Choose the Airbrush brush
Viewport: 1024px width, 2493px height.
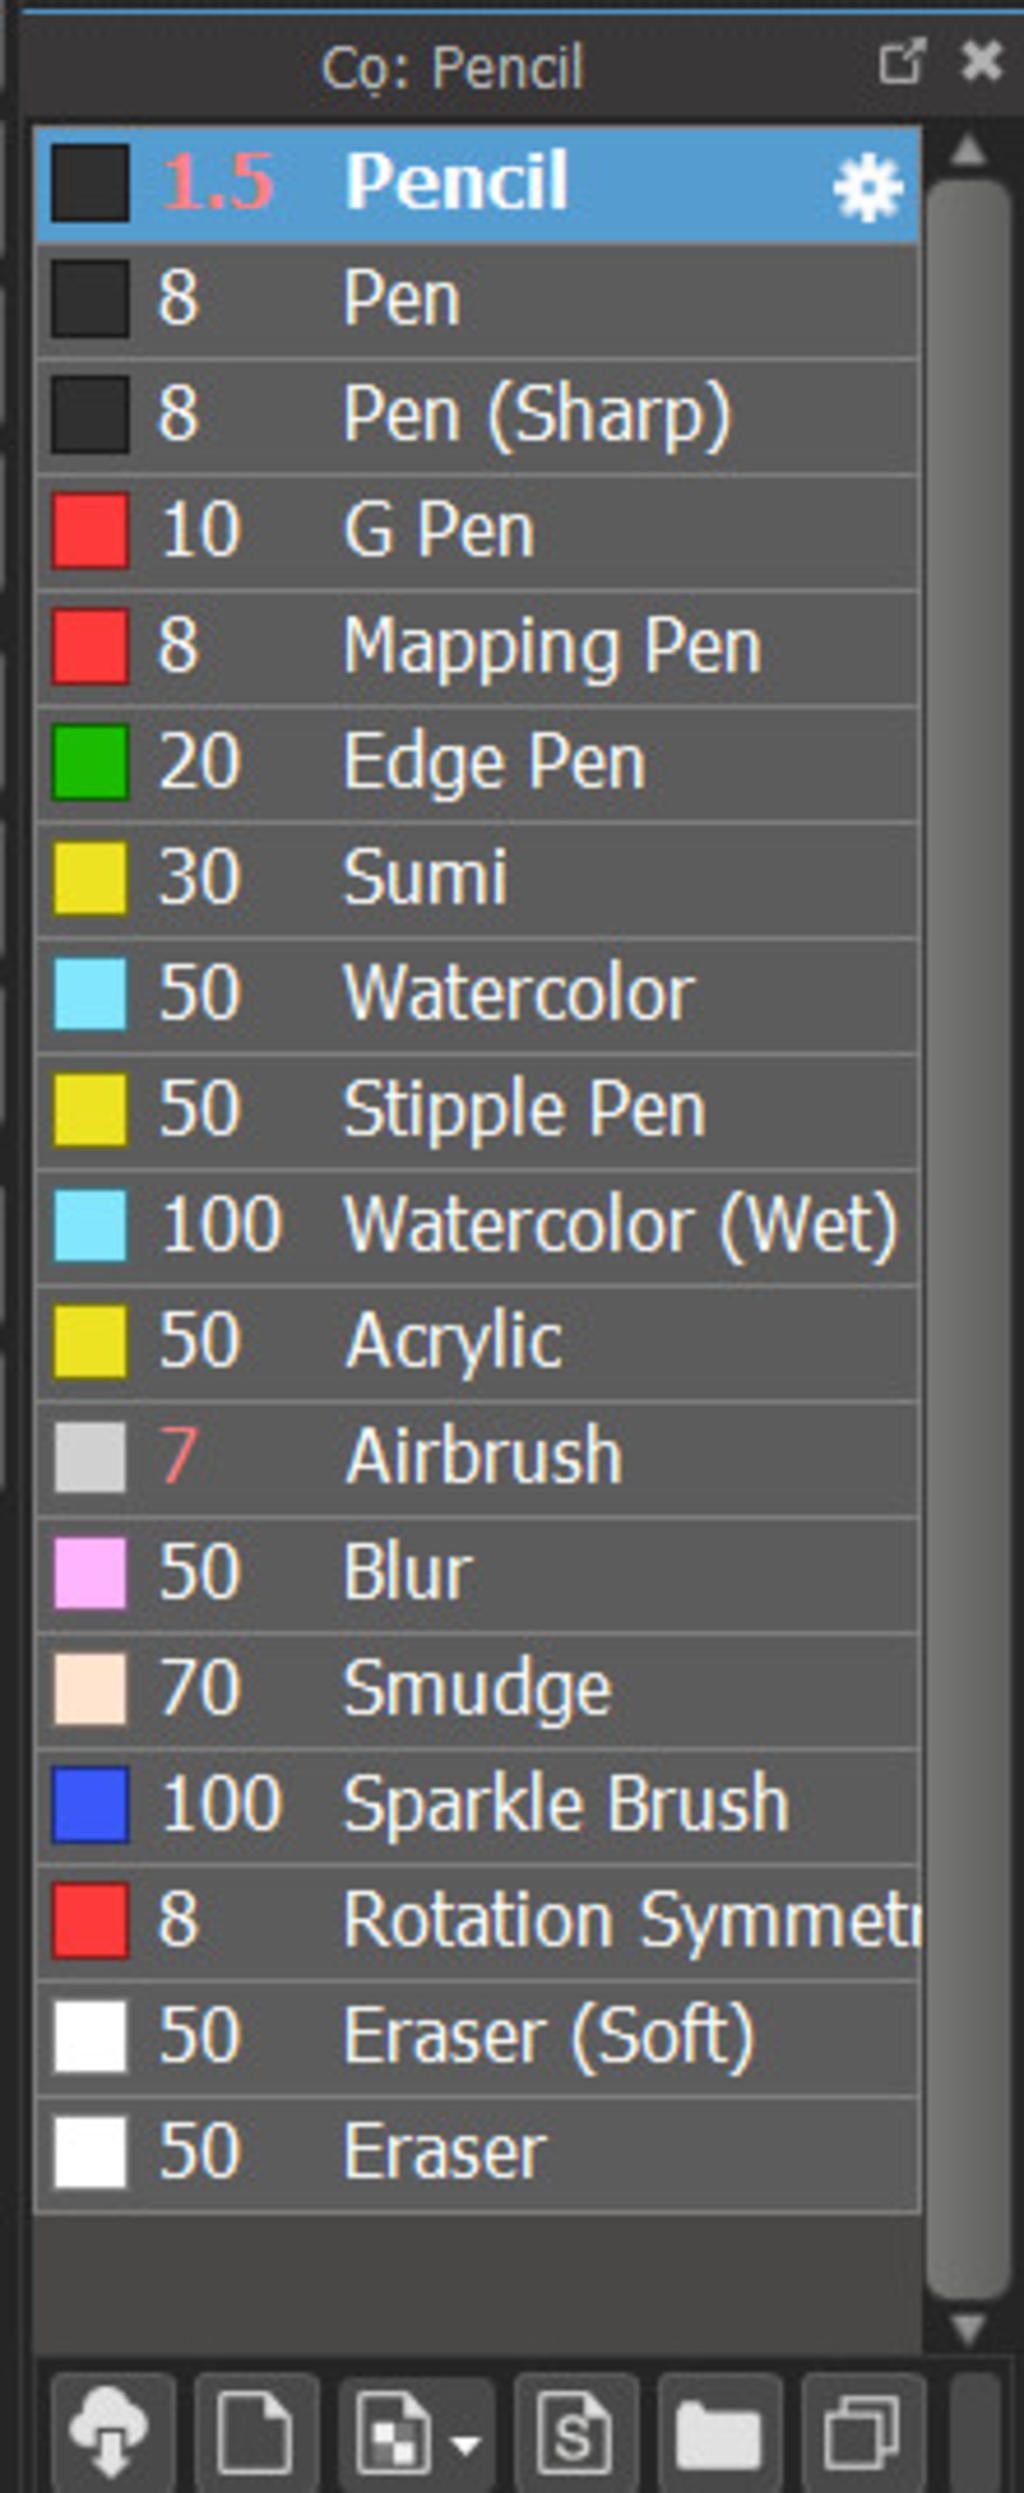pyautogui.click(x=477, y=1457)
